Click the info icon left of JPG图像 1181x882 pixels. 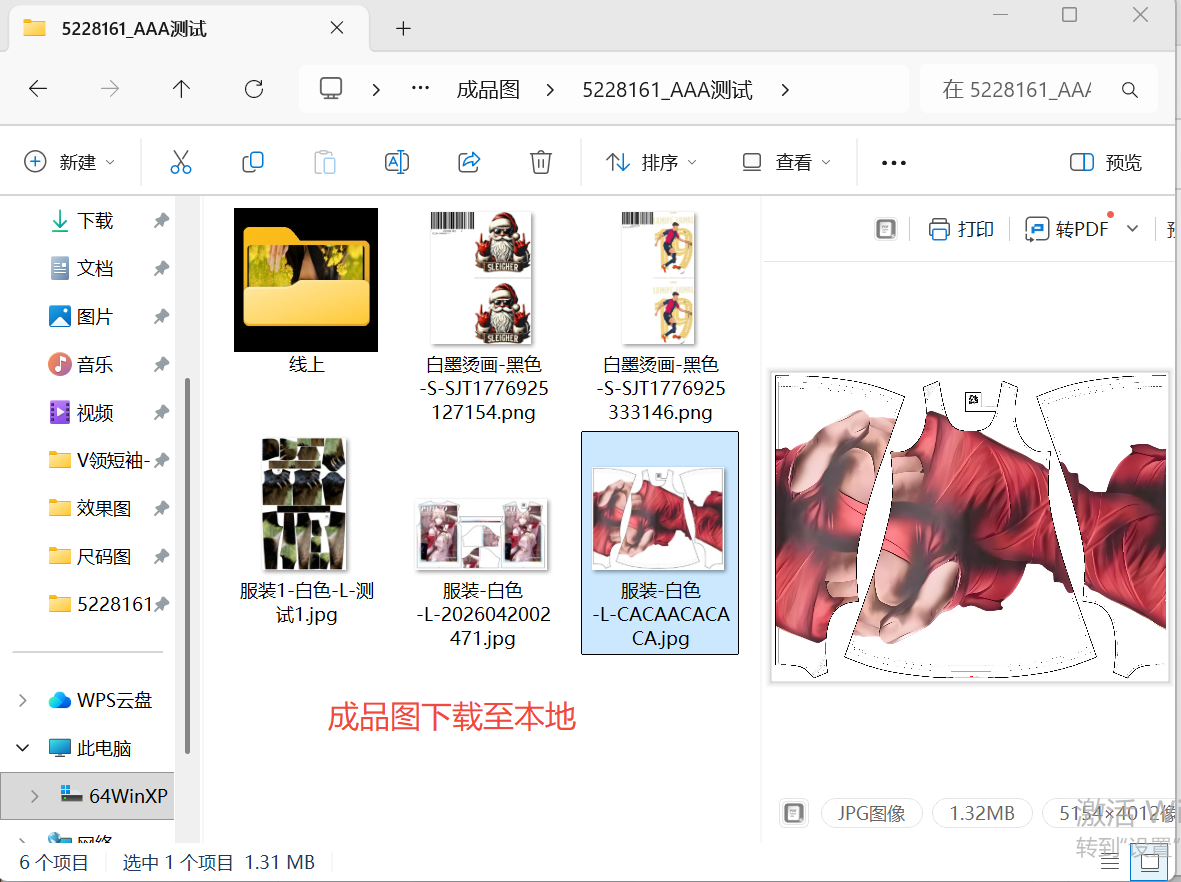point(794,813)
